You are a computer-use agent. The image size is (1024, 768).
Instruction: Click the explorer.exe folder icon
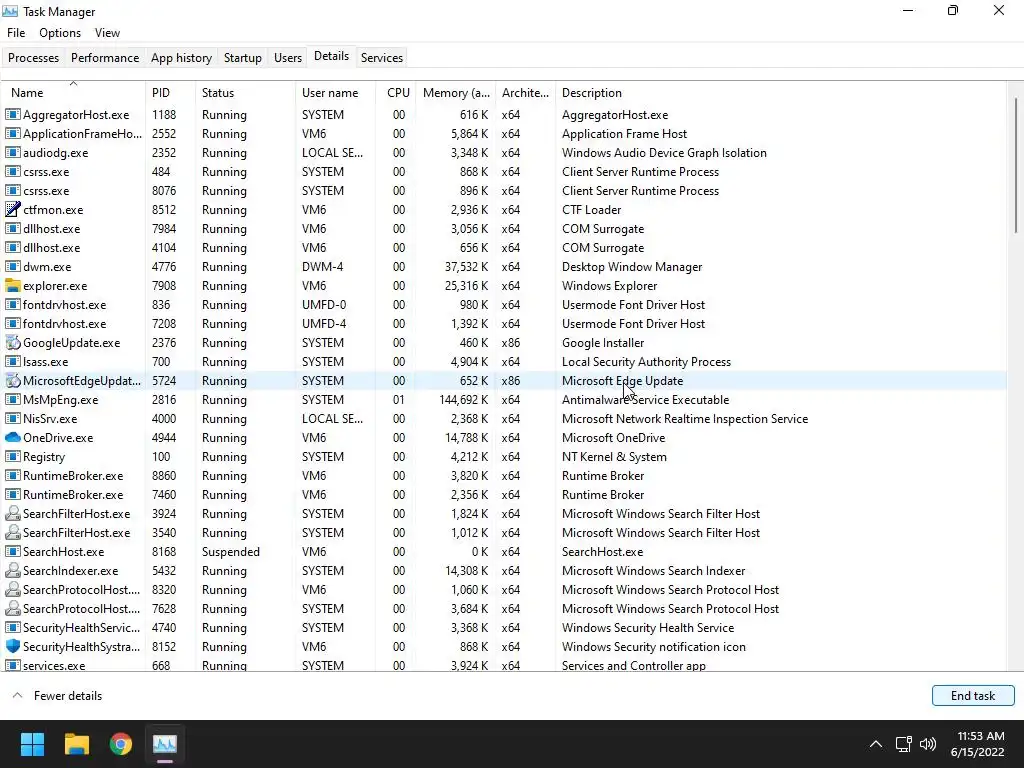coord(12,285)
